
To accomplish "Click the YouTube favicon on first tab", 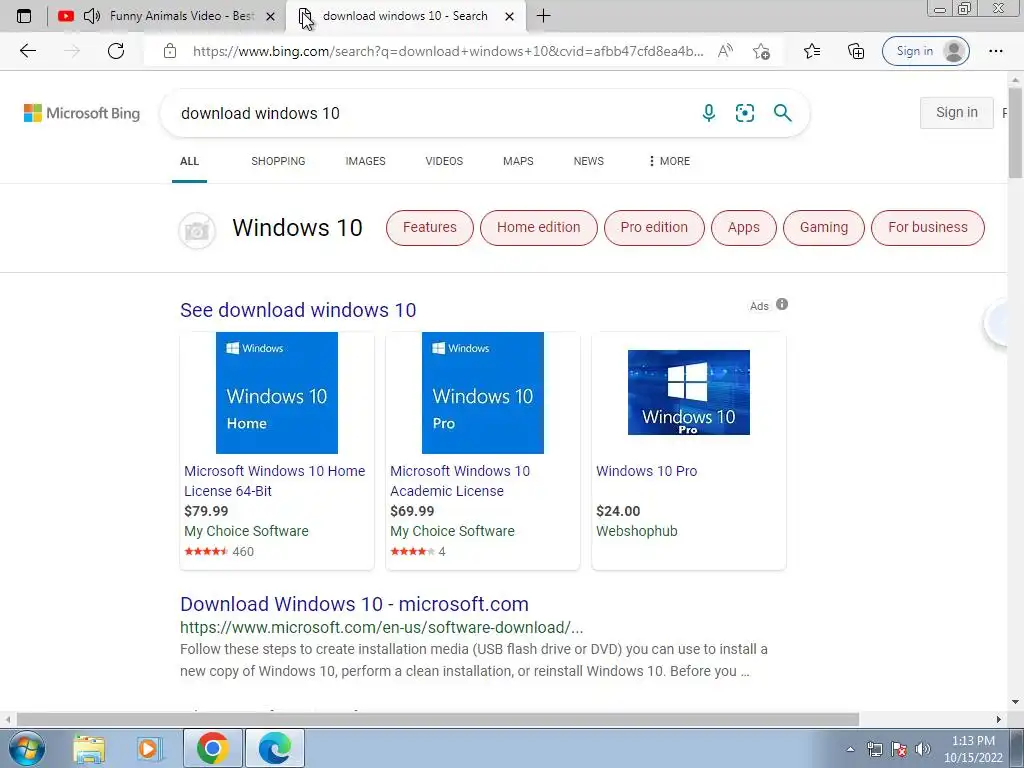I will tap(65, 16).
